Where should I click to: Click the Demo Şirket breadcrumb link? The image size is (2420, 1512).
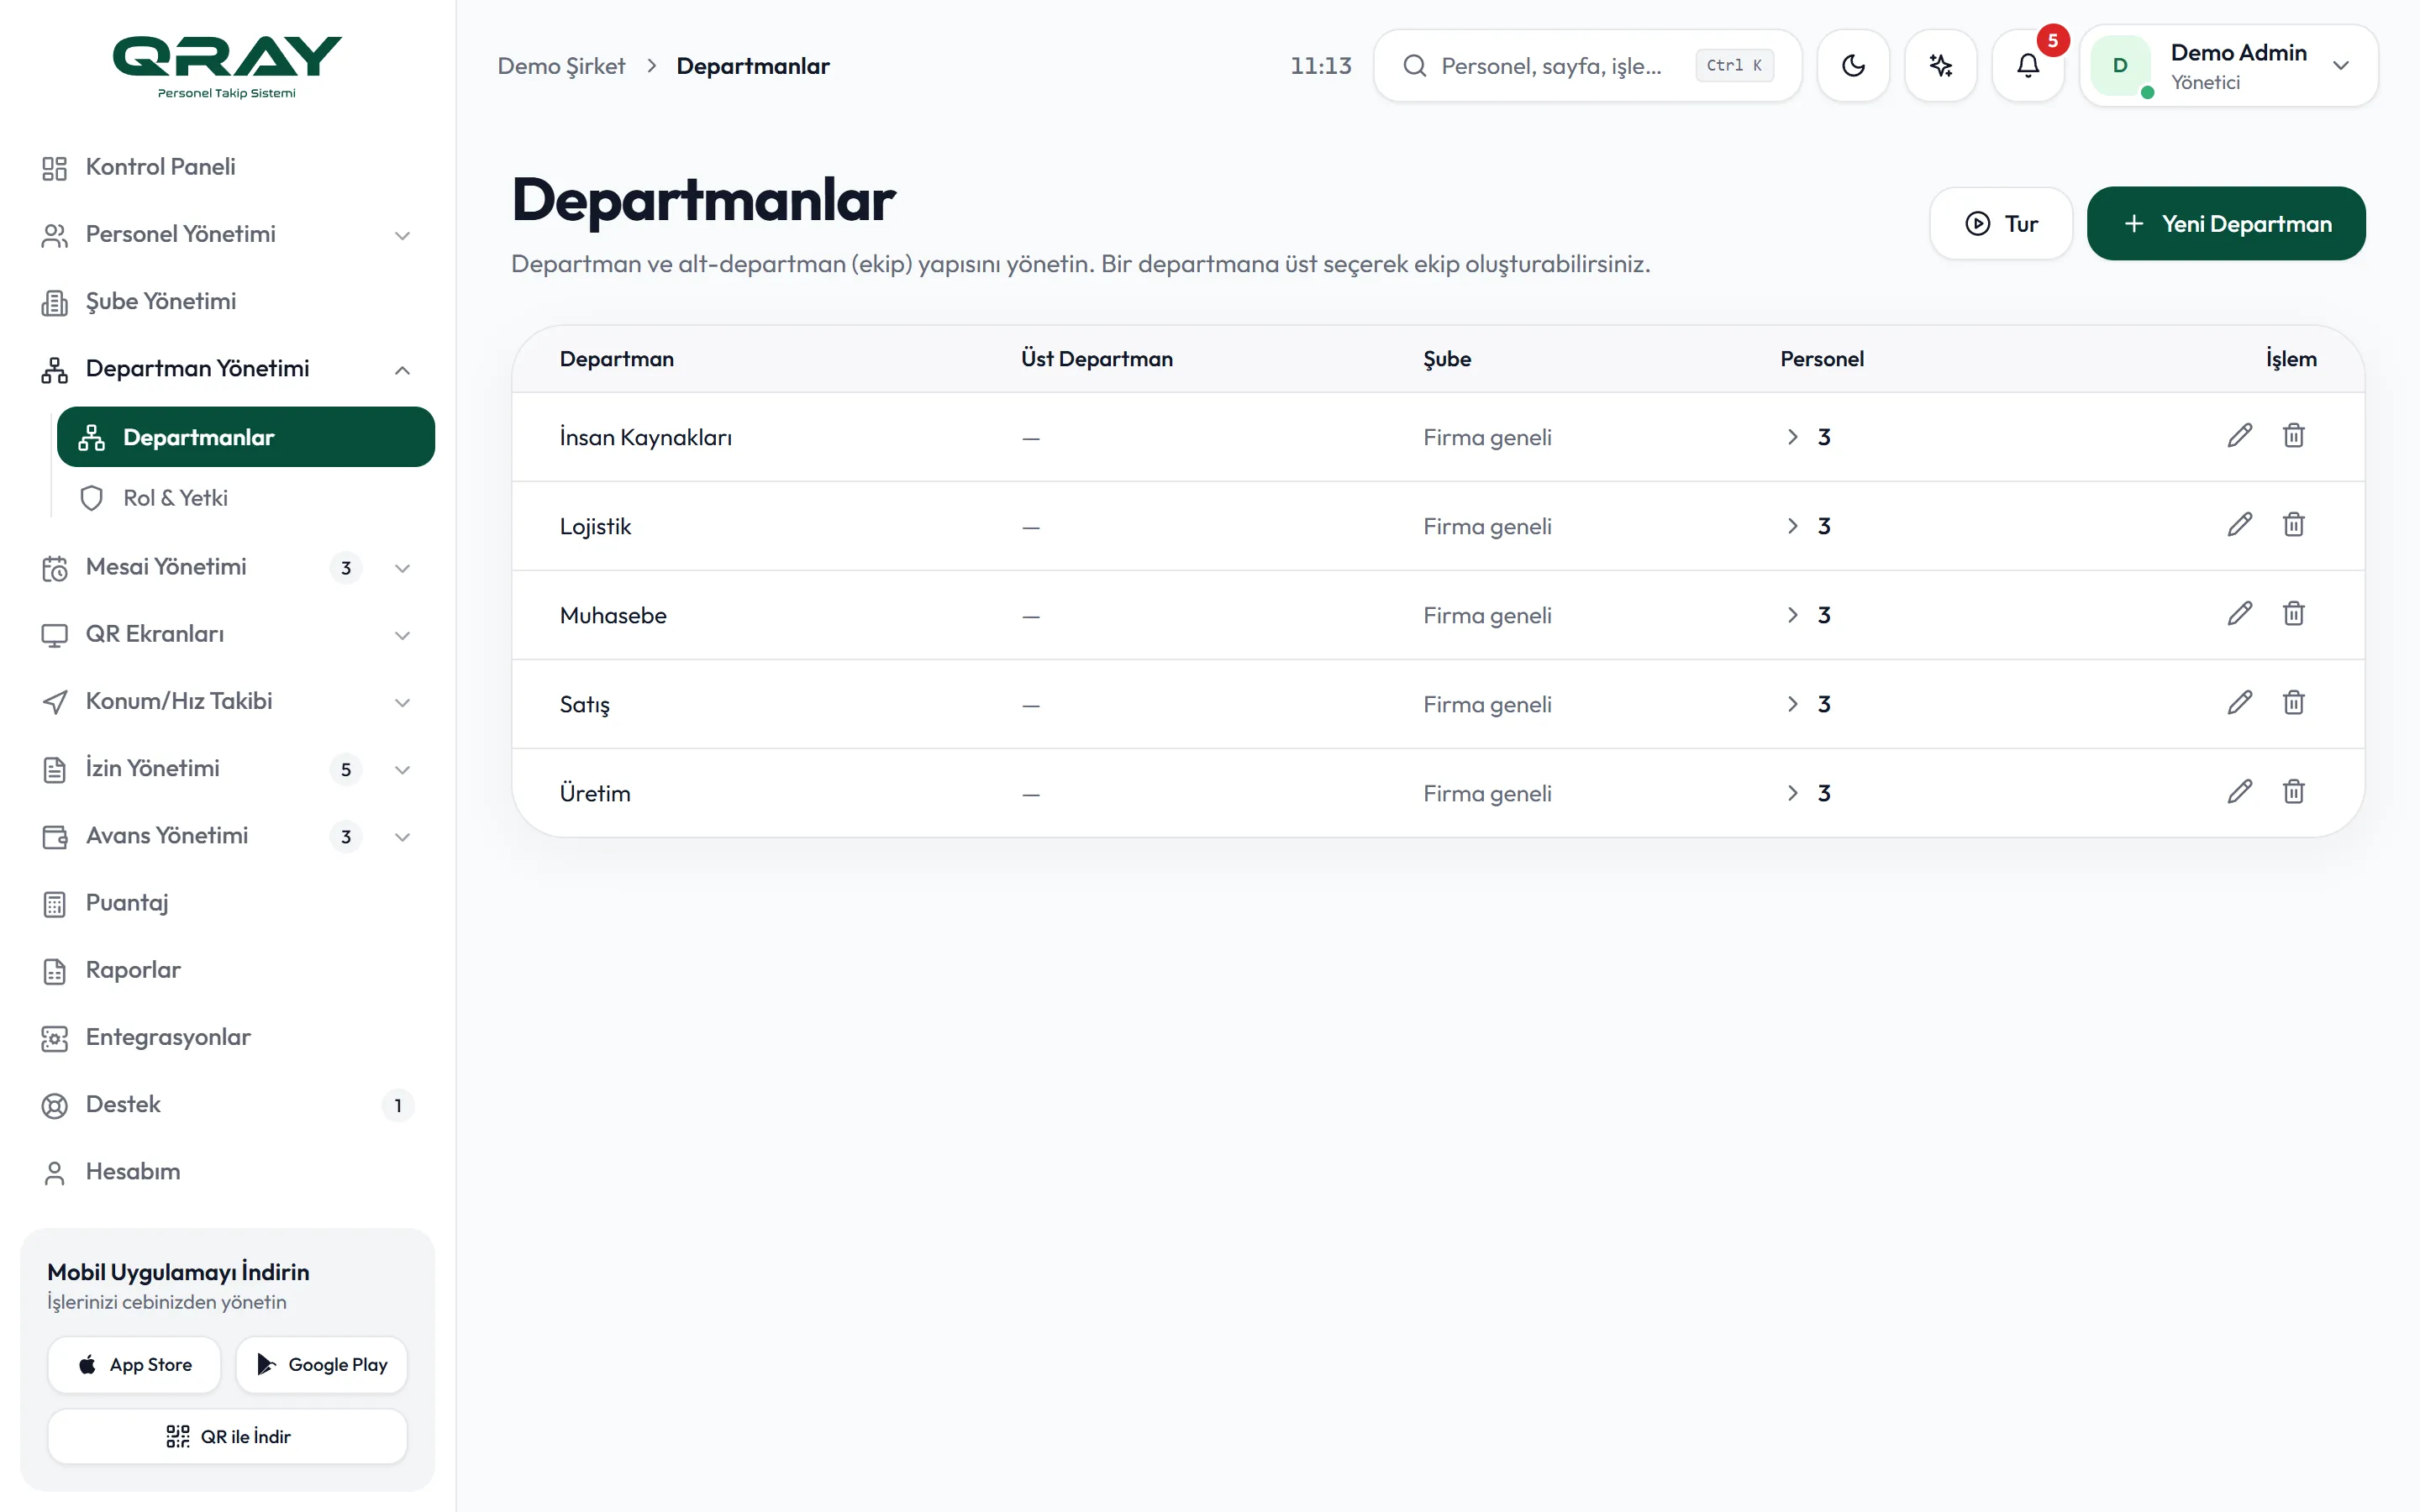pyautogui.click(x=561, y=66)
